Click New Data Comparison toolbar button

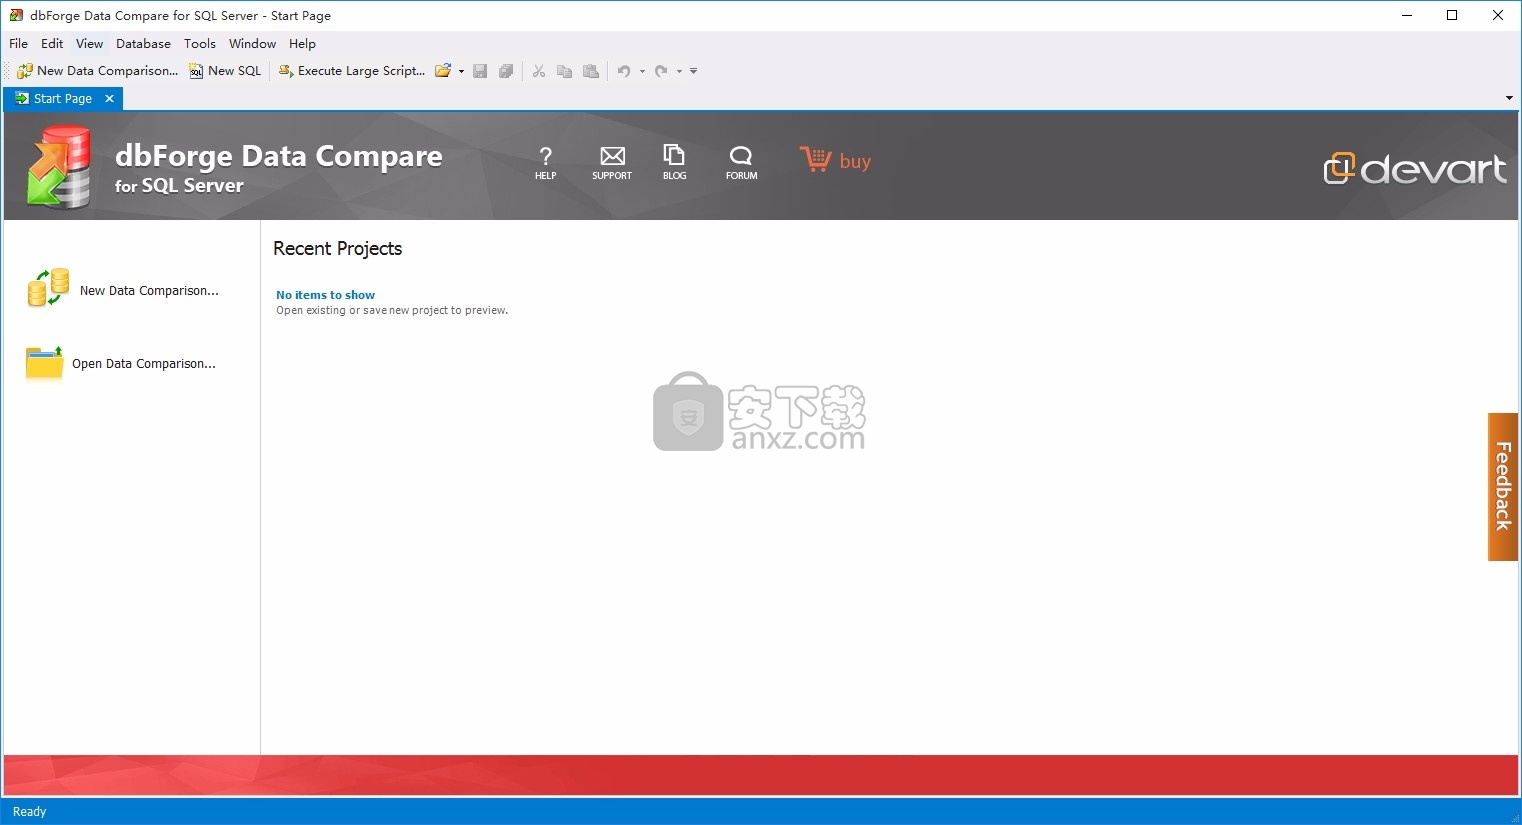[x=97, y=71]
